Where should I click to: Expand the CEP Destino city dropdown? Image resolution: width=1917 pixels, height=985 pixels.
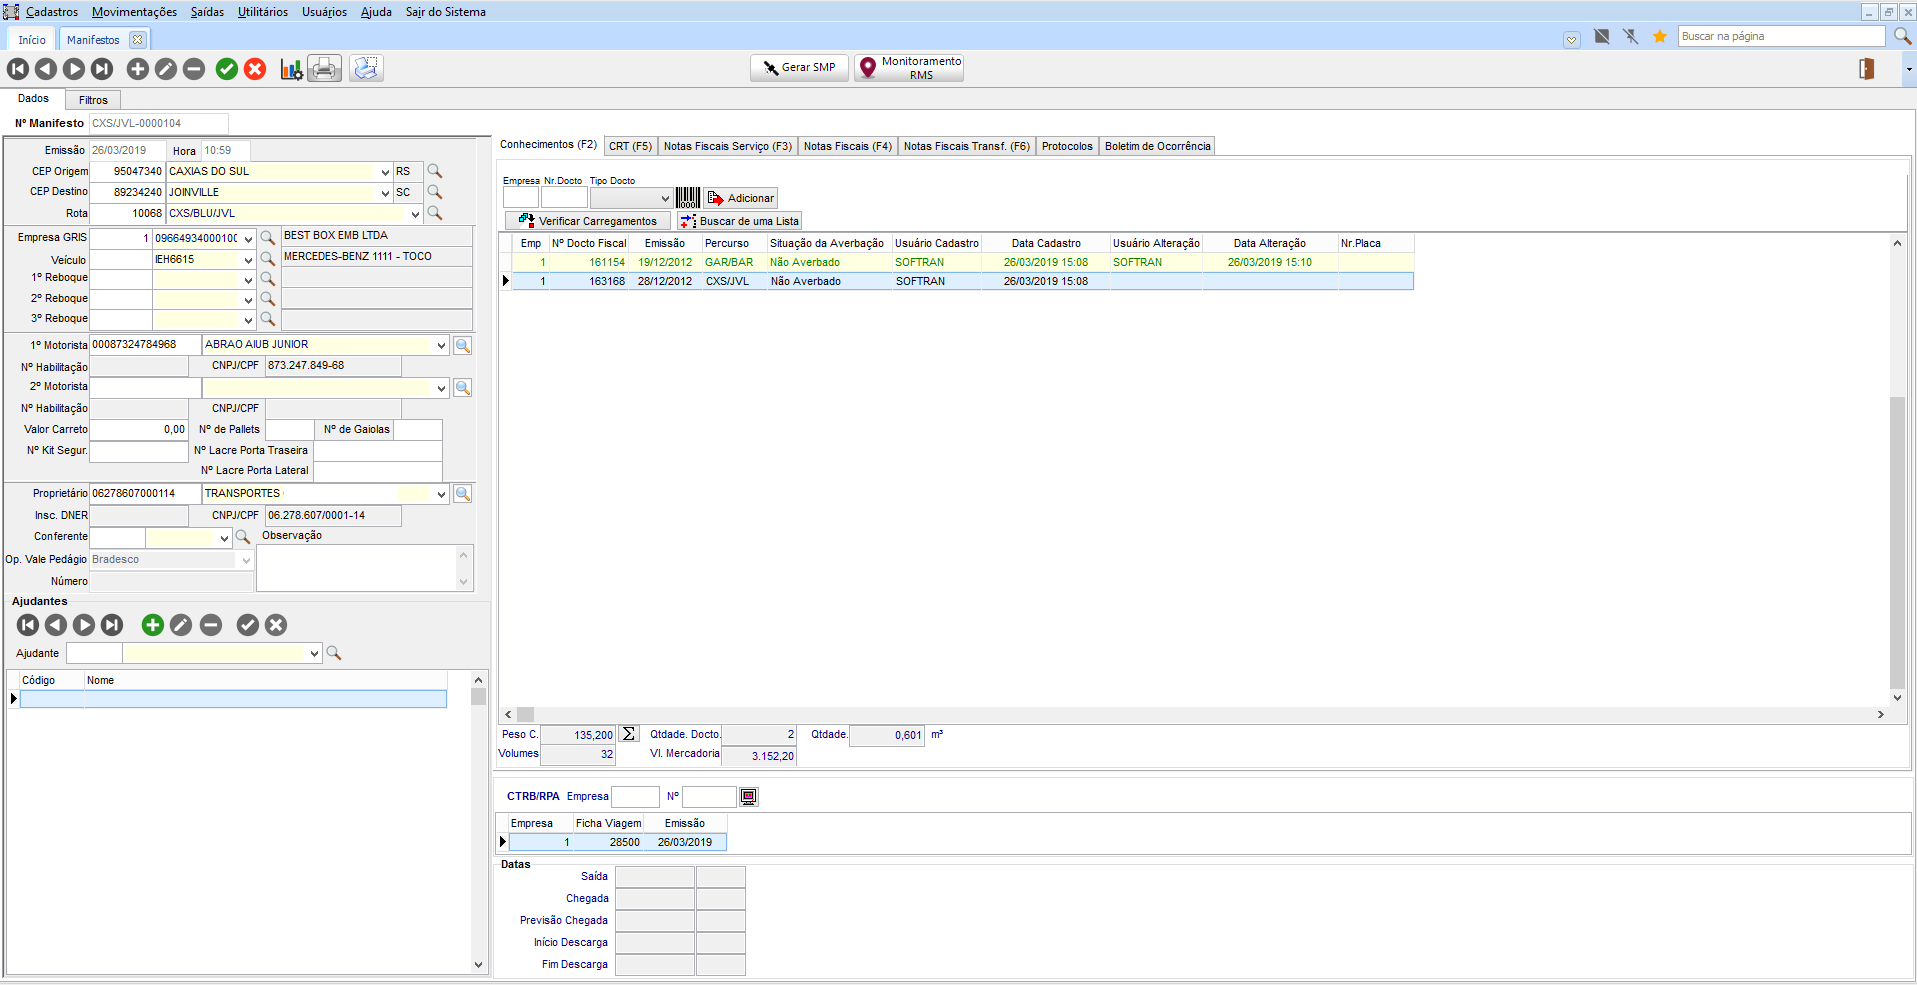[385, 193]
